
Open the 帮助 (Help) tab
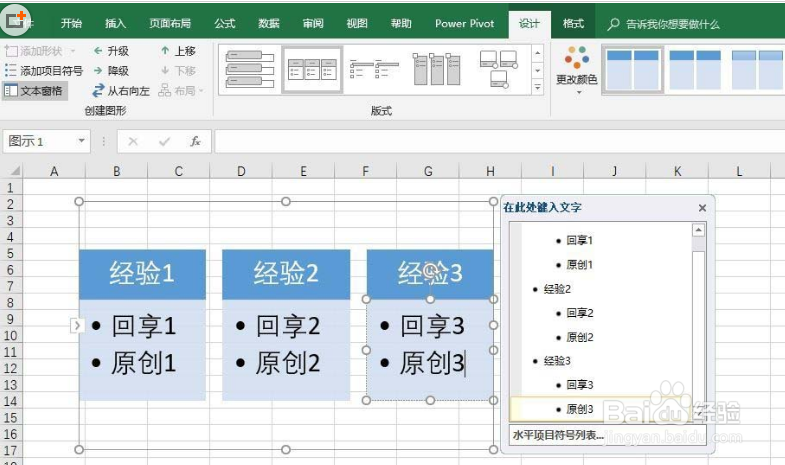point(401,24)
